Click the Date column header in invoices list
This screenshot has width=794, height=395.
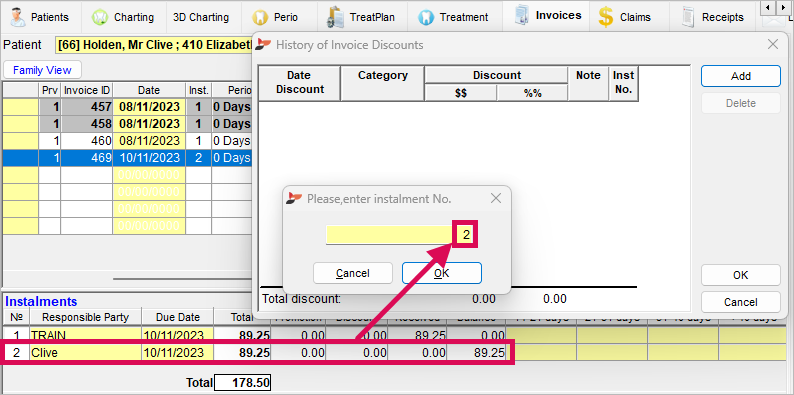click(x=149, y=91)
